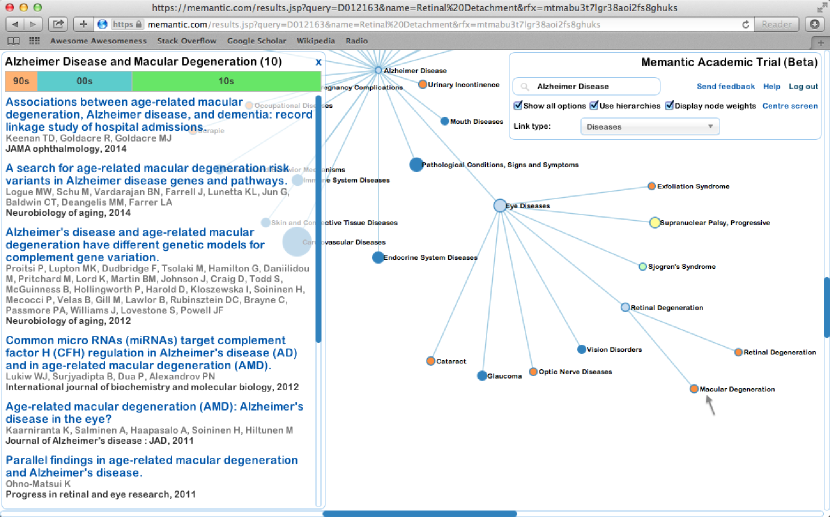Screen dimensions: 830x517
Task: Open the complement gene variation article
Action: point(135,244)
